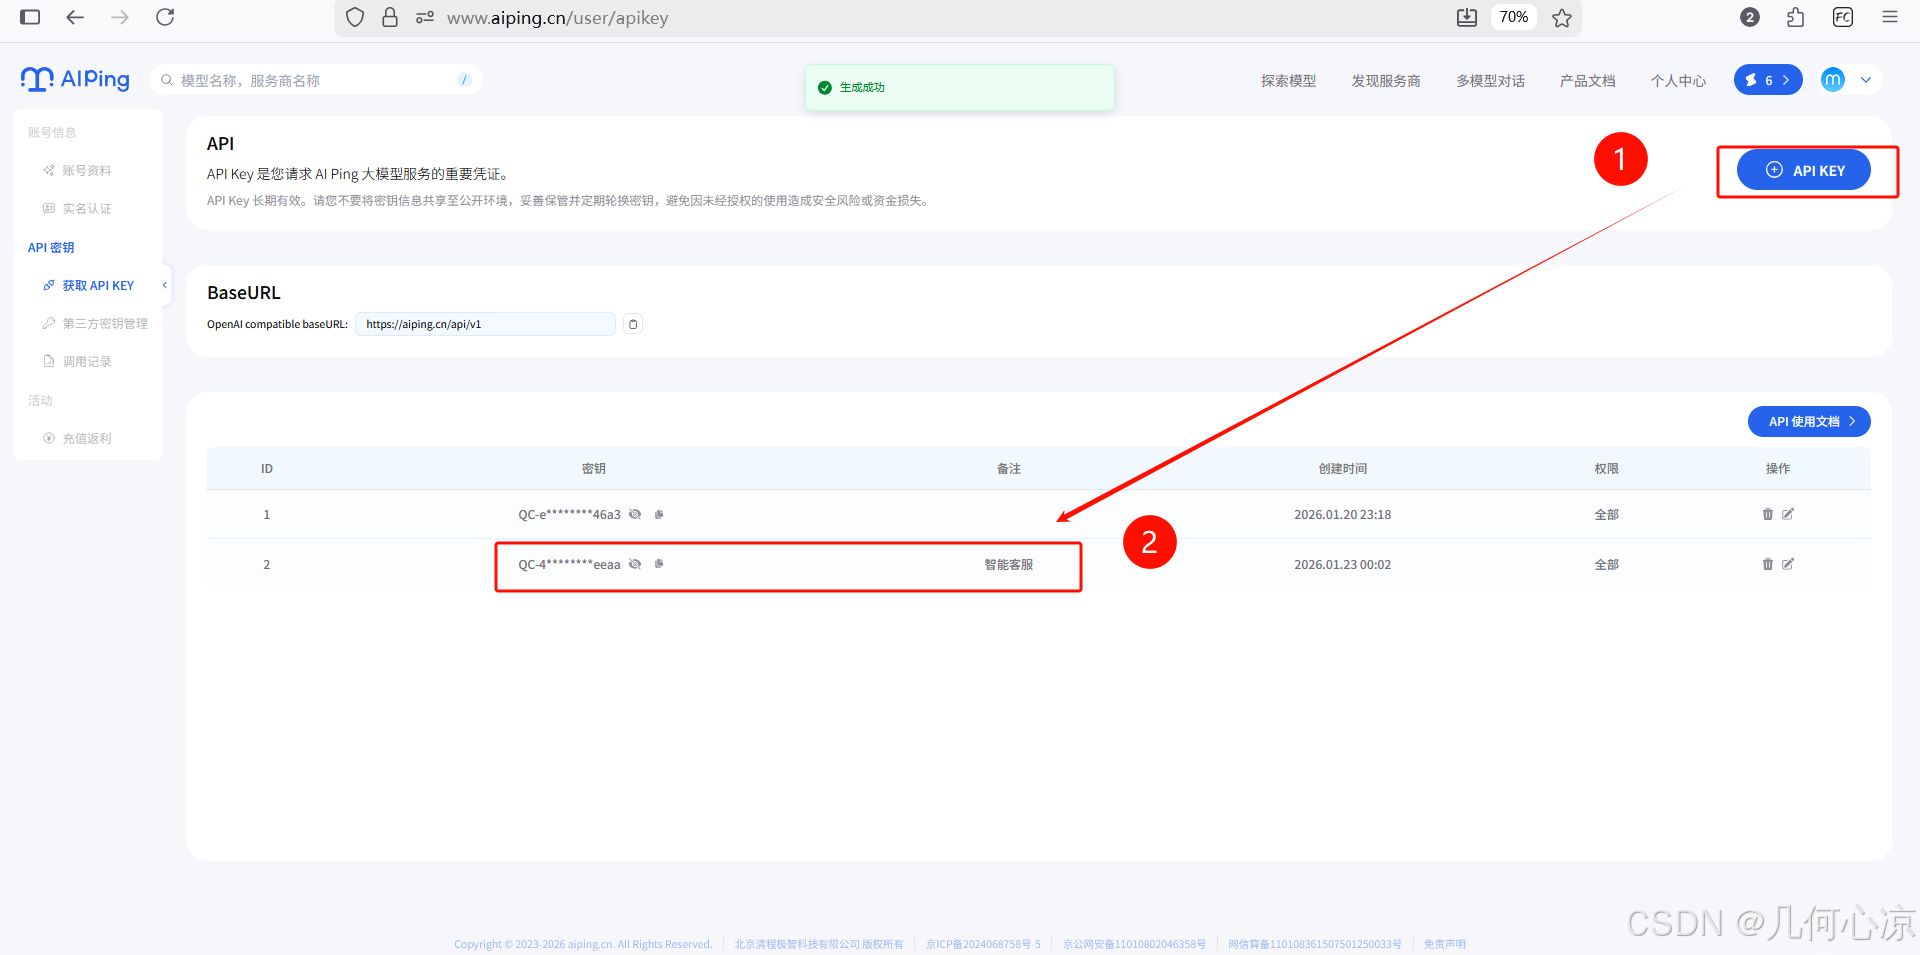Copy key QC-e********46a3
The image size is (1920, 955).
[x=659, y=514]
